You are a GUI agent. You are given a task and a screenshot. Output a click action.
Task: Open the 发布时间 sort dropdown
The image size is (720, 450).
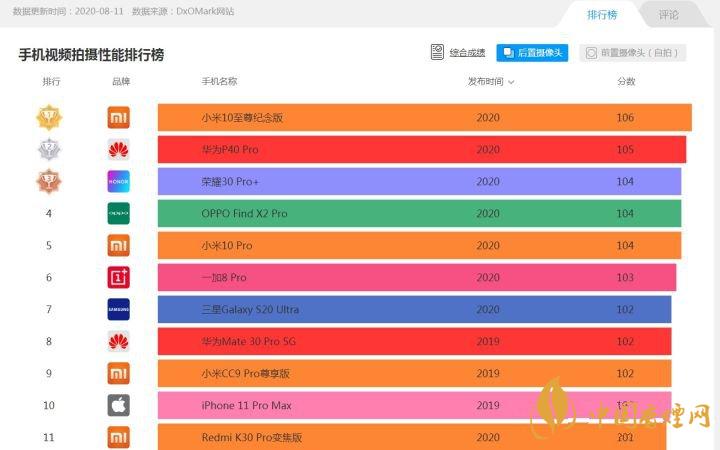tap(491, 81)
